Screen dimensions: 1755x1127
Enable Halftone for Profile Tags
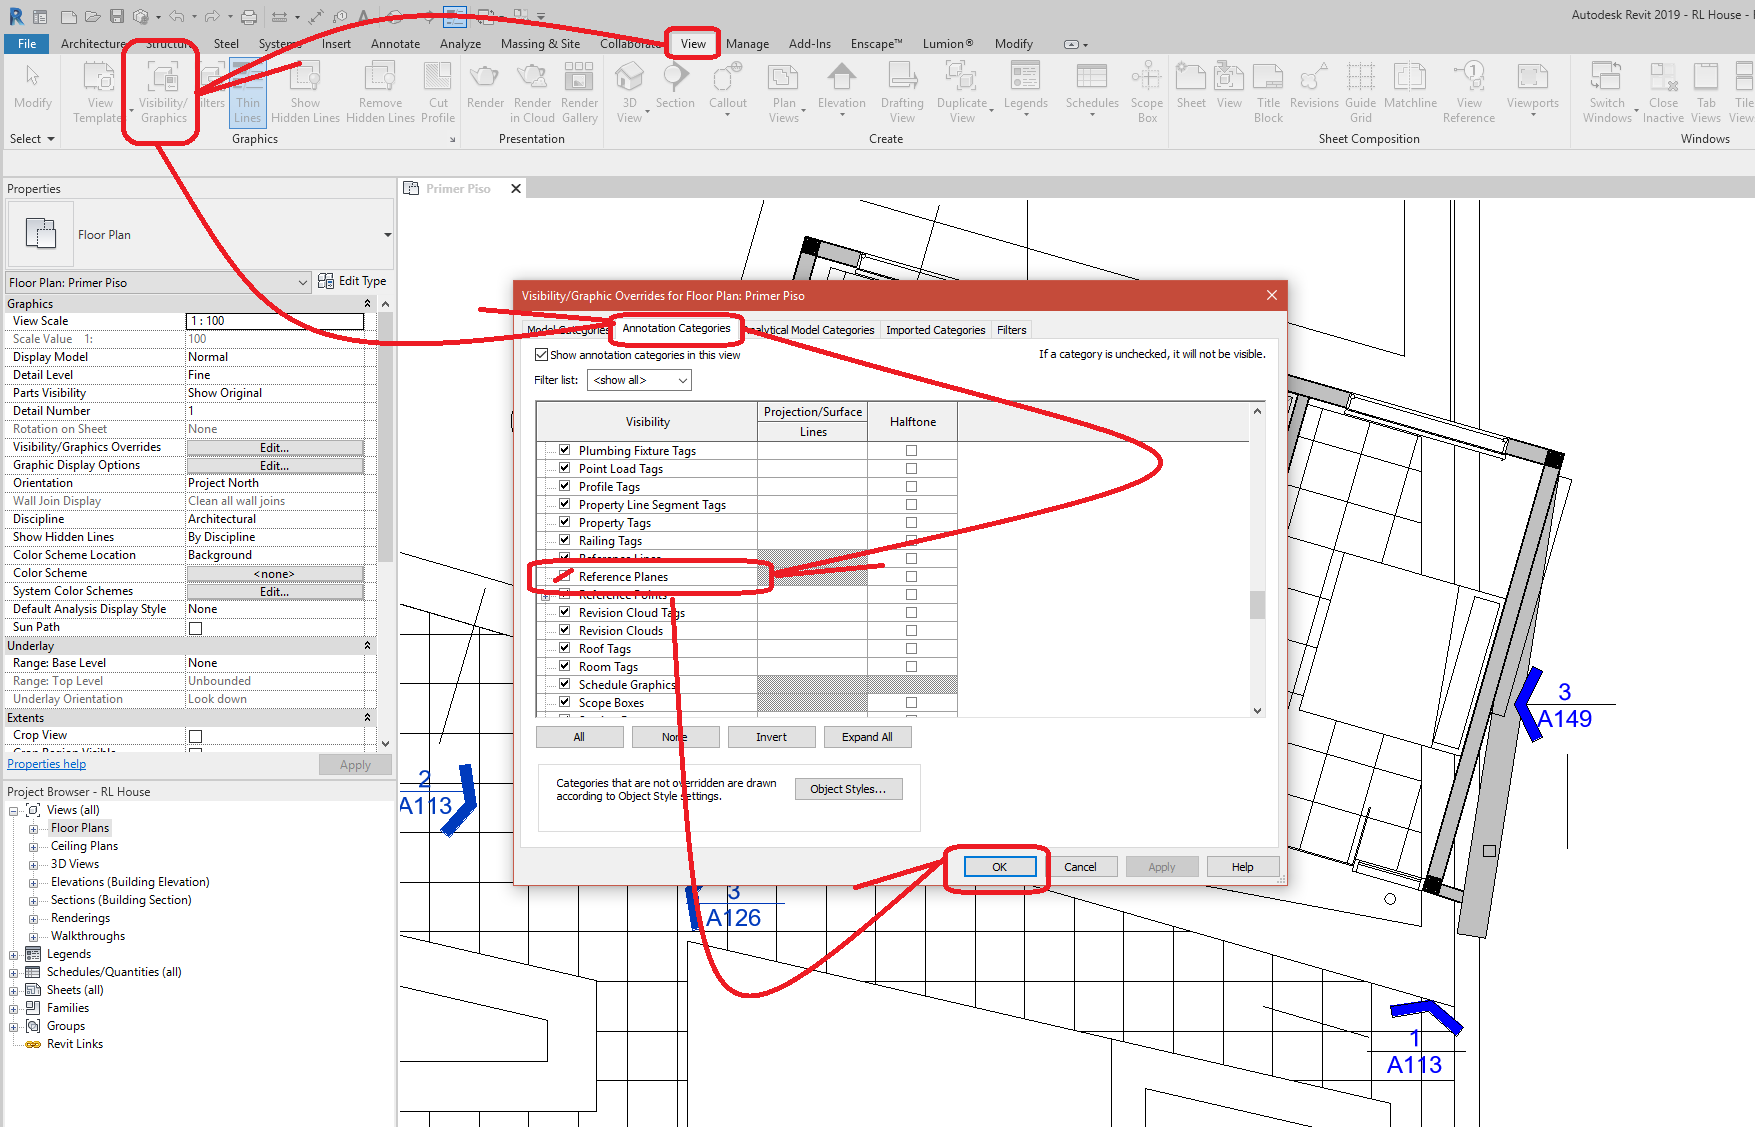pos(911,487)
